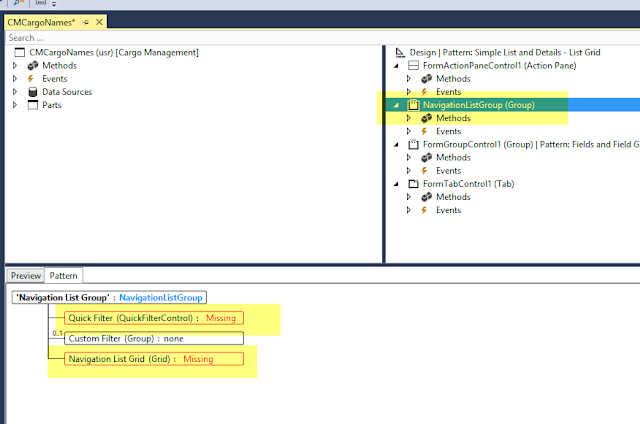Viewport: 640px width, 424px height.
Task: Select FormTabControl1 (Tab) row
Action: point(469,184)
